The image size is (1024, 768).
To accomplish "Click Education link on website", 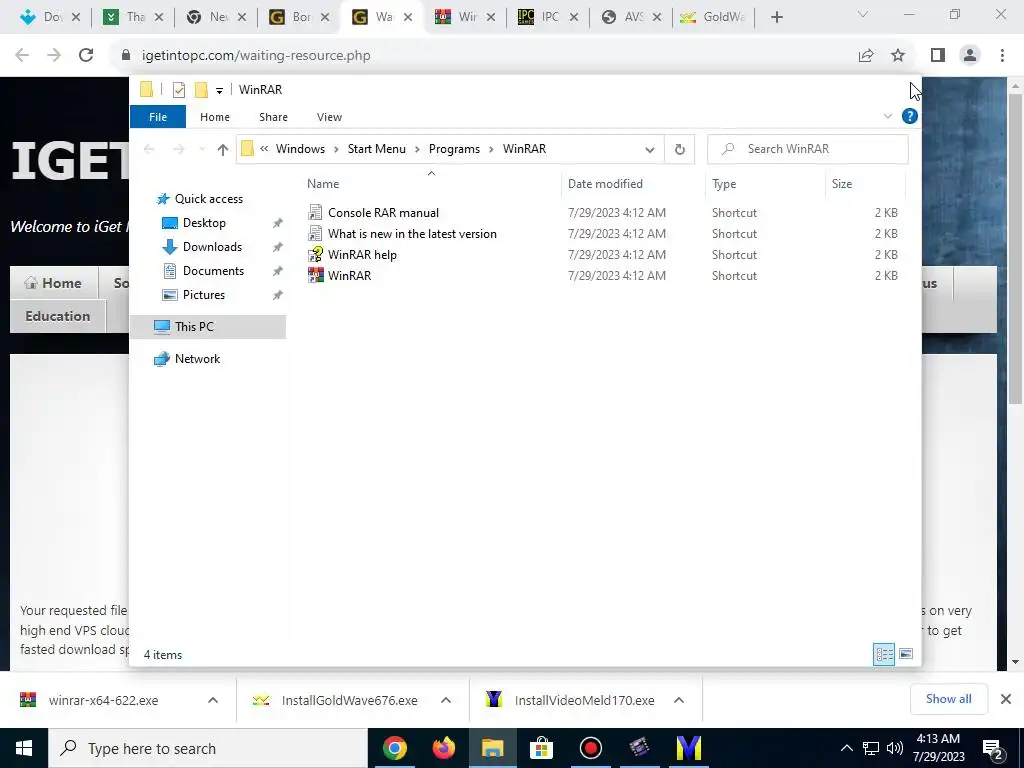I will pos(57,316).
